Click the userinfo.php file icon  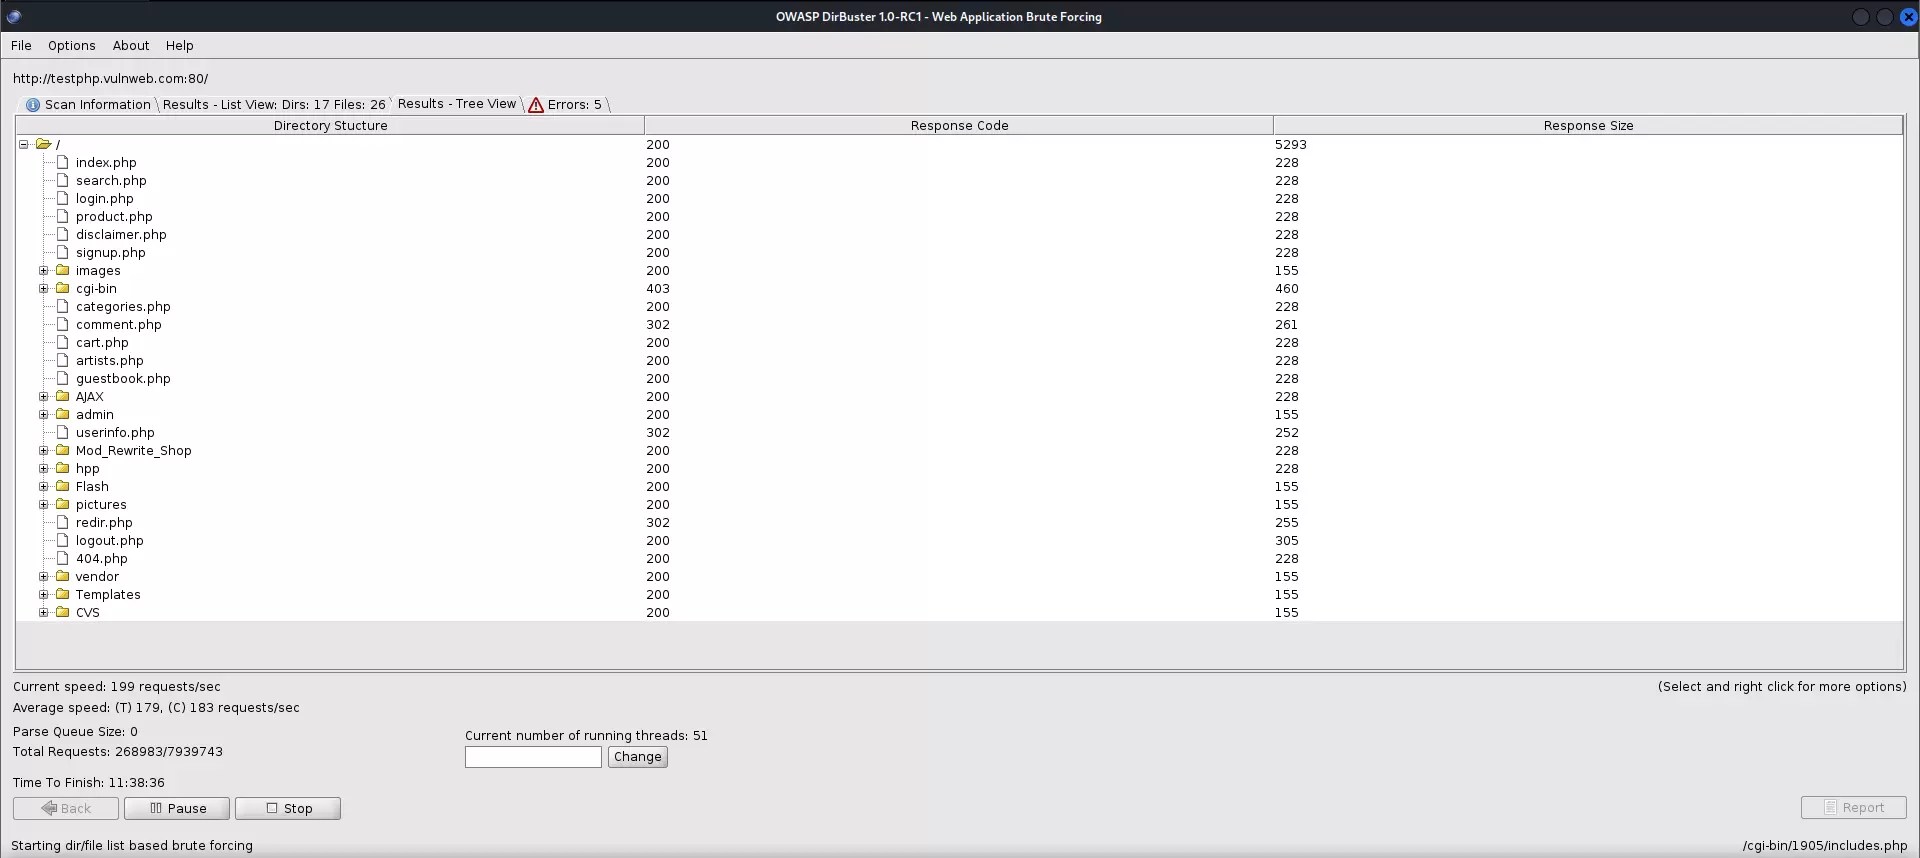click(x=63, y=432)
